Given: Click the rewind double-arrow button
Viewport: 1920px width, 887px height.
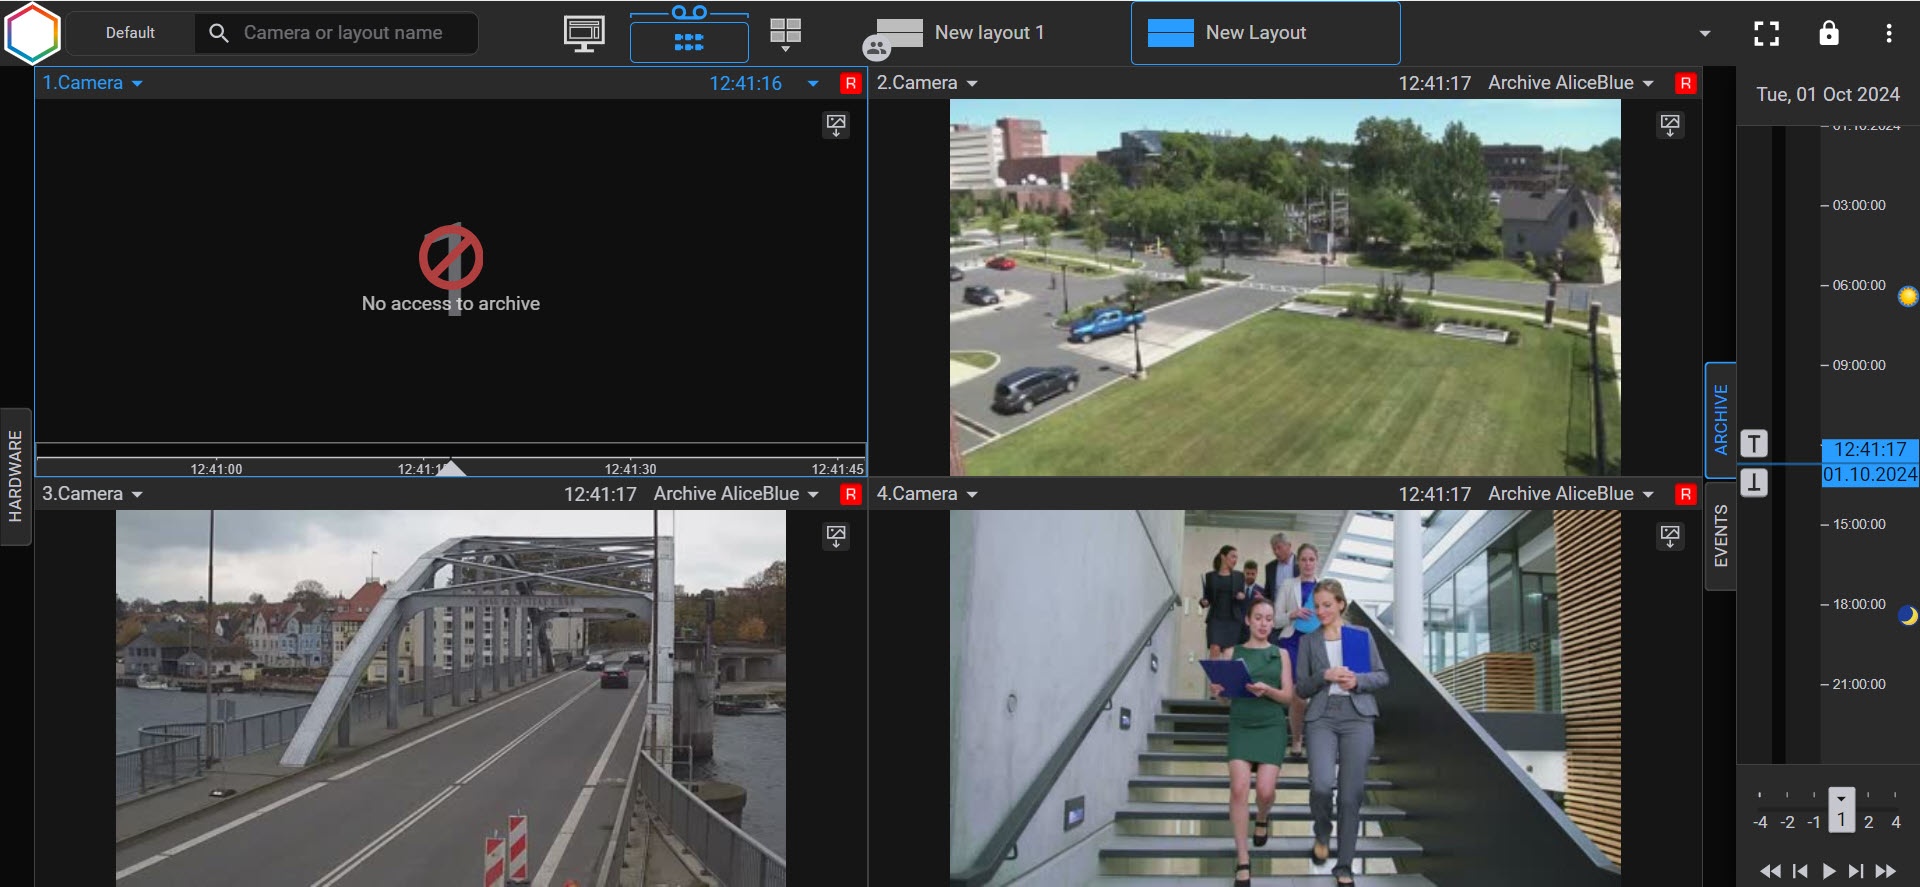Looking at the screenshot, I should coord(1770,871).
